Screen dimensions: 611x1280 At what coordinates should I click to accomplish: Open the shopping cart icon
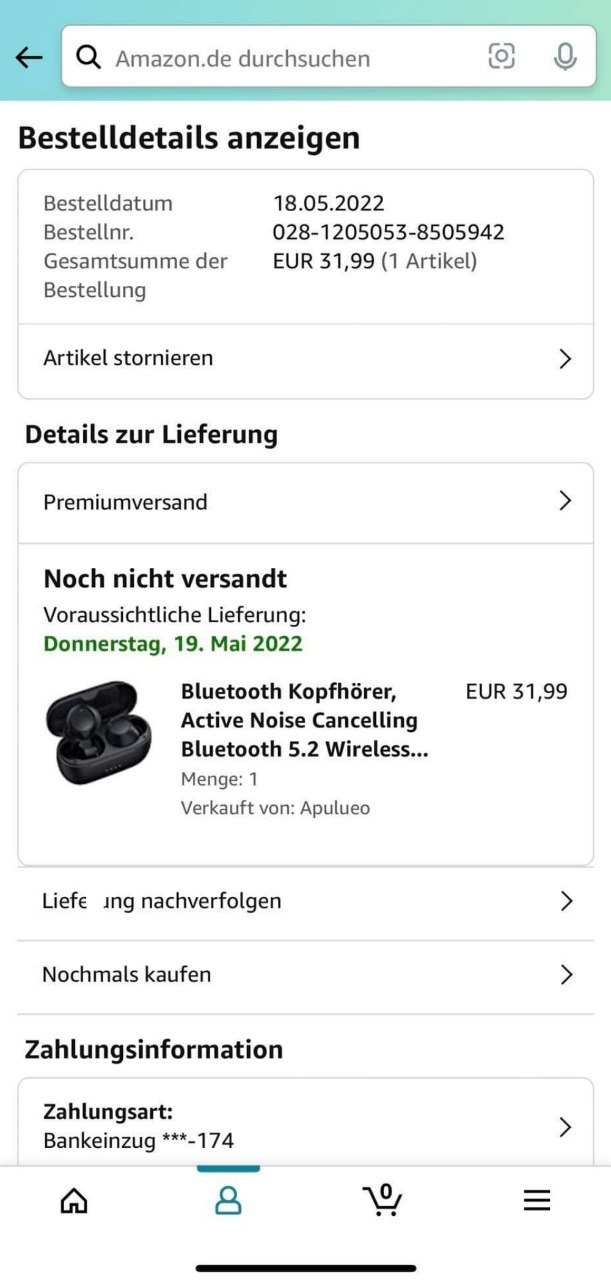[382, 1199]
